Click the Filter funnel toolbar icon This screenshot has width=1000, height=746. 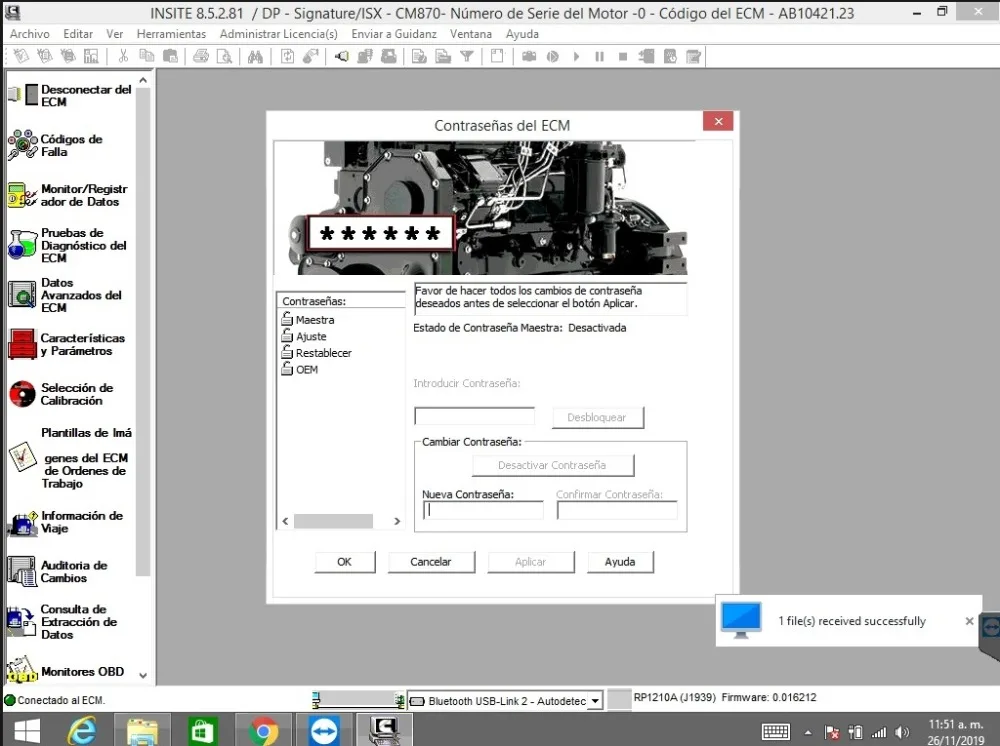coord(467,57)
